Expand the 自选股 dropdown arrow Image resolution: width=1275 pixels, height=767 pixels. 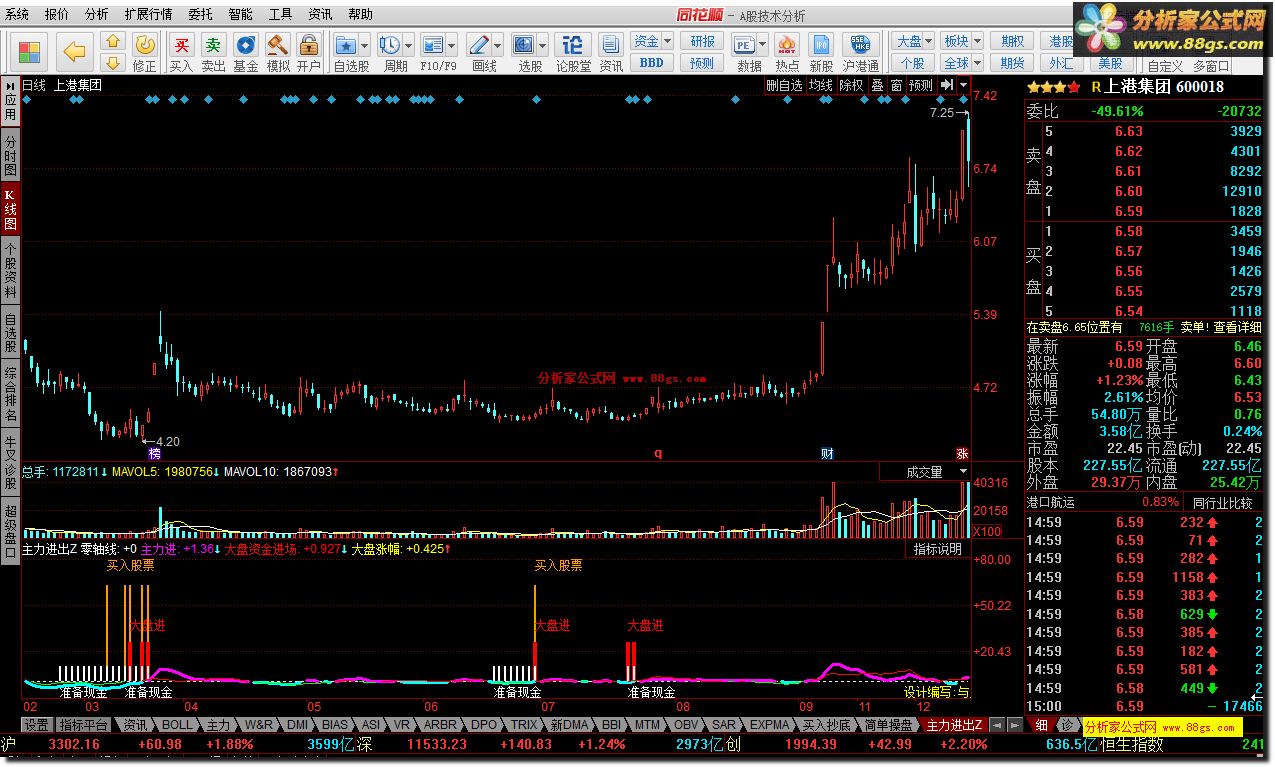click(x=365, y=45)
